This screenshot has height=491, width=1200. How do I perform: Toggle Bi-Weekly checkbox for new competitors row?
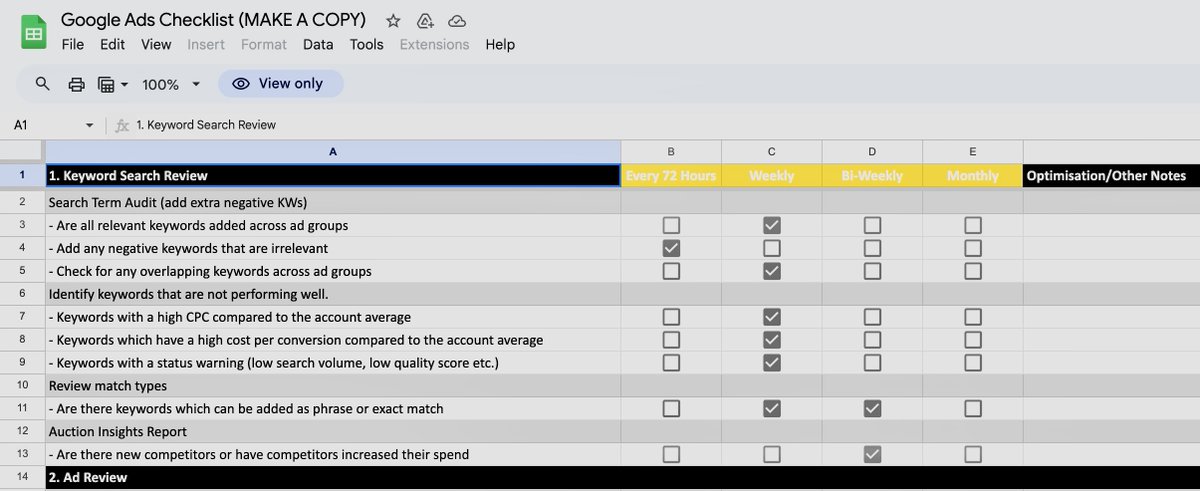pyautogui.click(x=872, y=454)
